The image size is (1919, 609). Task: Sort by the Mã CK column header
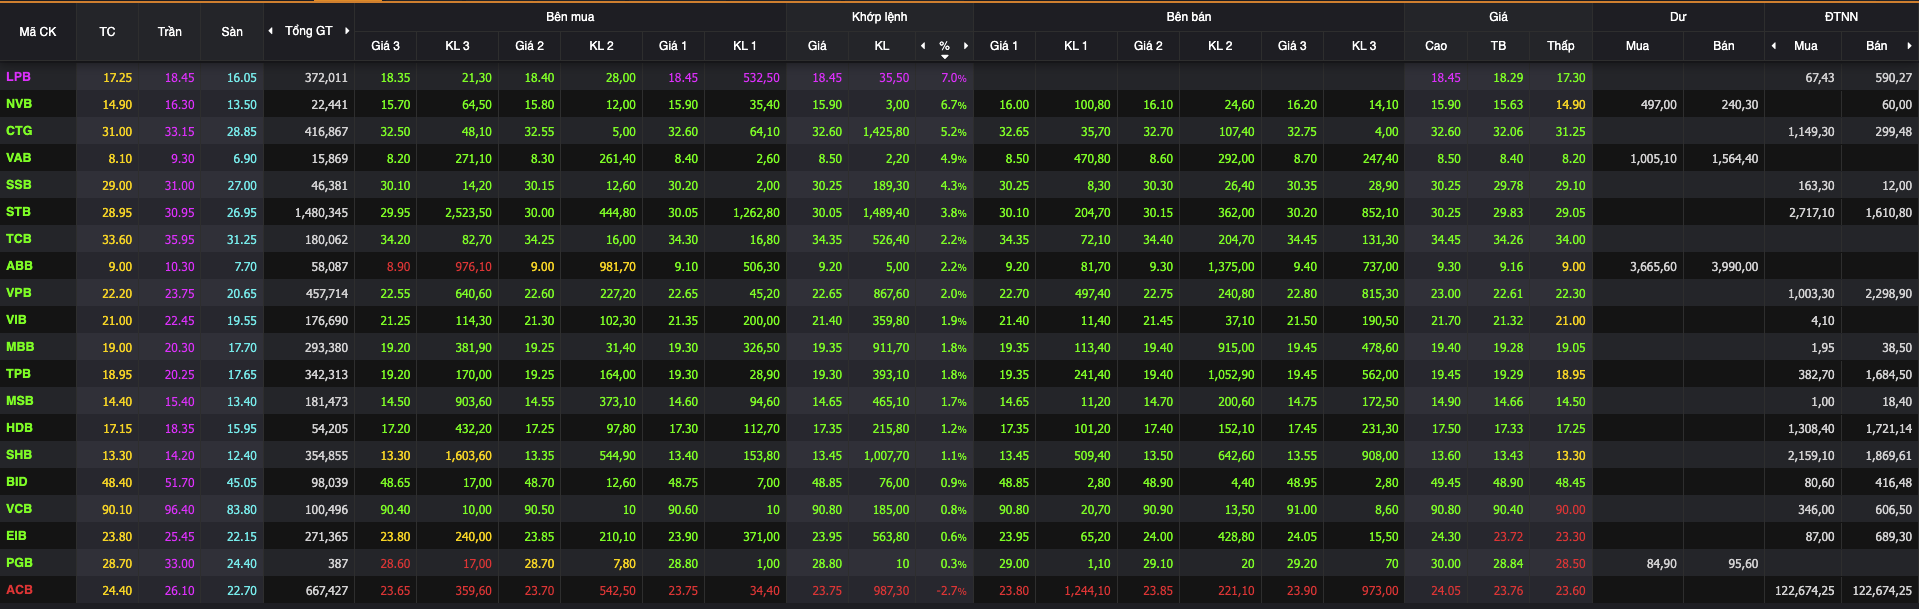coord(38,32)
